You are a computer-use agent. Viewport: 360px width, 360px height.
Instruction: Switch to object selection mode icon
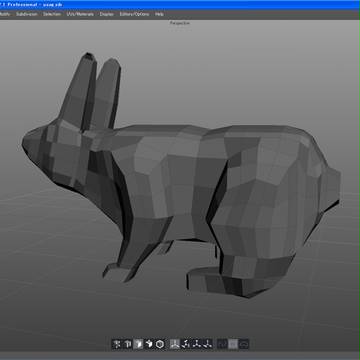click(x=149, y=344)
